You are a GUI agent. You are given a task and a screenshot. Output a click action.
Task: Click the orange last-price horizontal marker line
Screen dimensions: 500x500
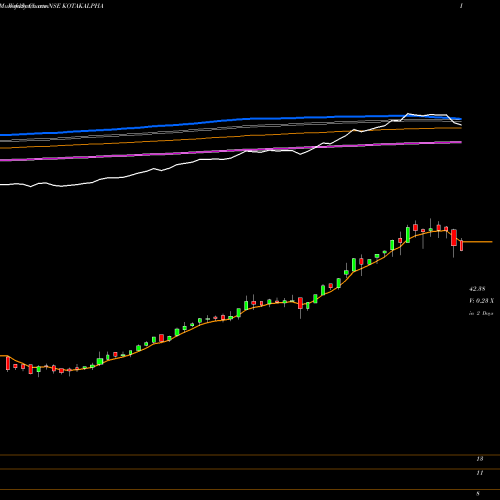point(478,242)
